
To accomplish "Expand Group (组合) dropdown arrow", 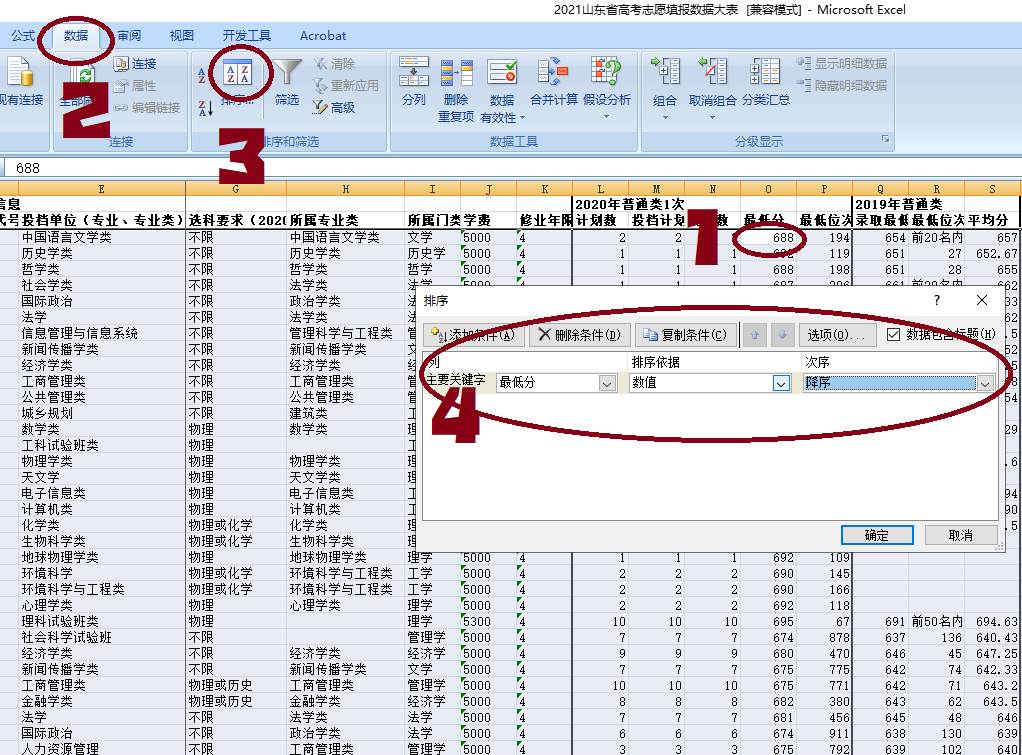I will (665, 117).
